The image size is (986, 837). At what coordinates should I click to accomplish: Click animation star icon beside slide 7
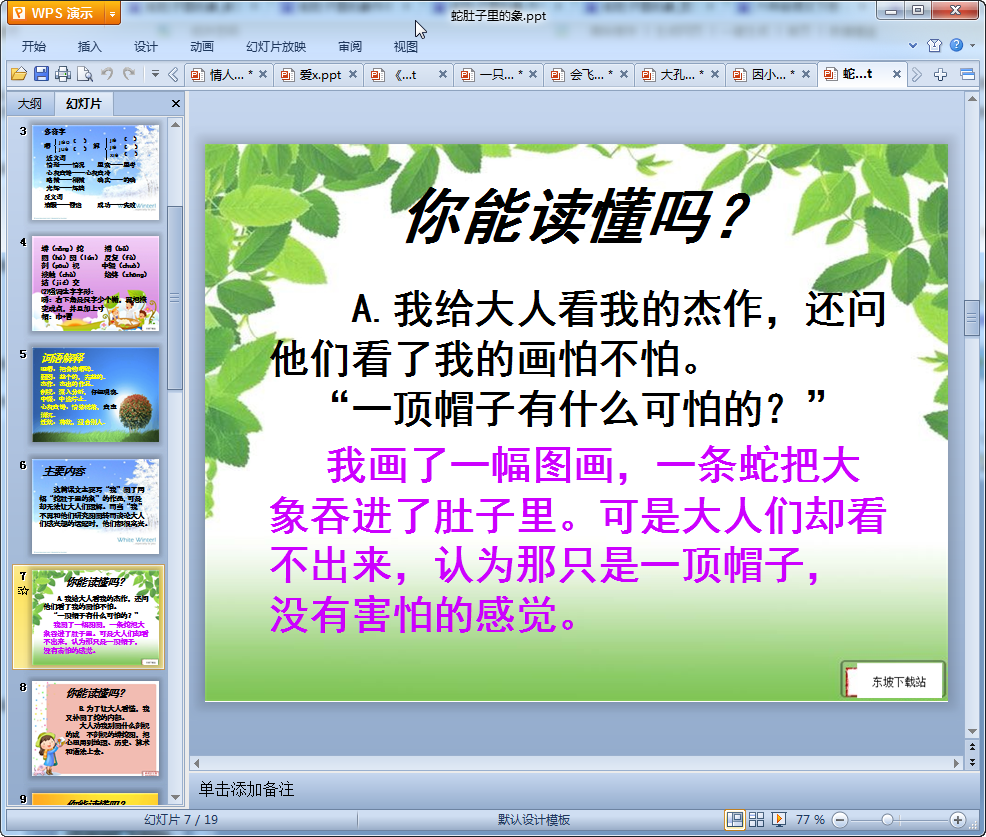point(23,590)
